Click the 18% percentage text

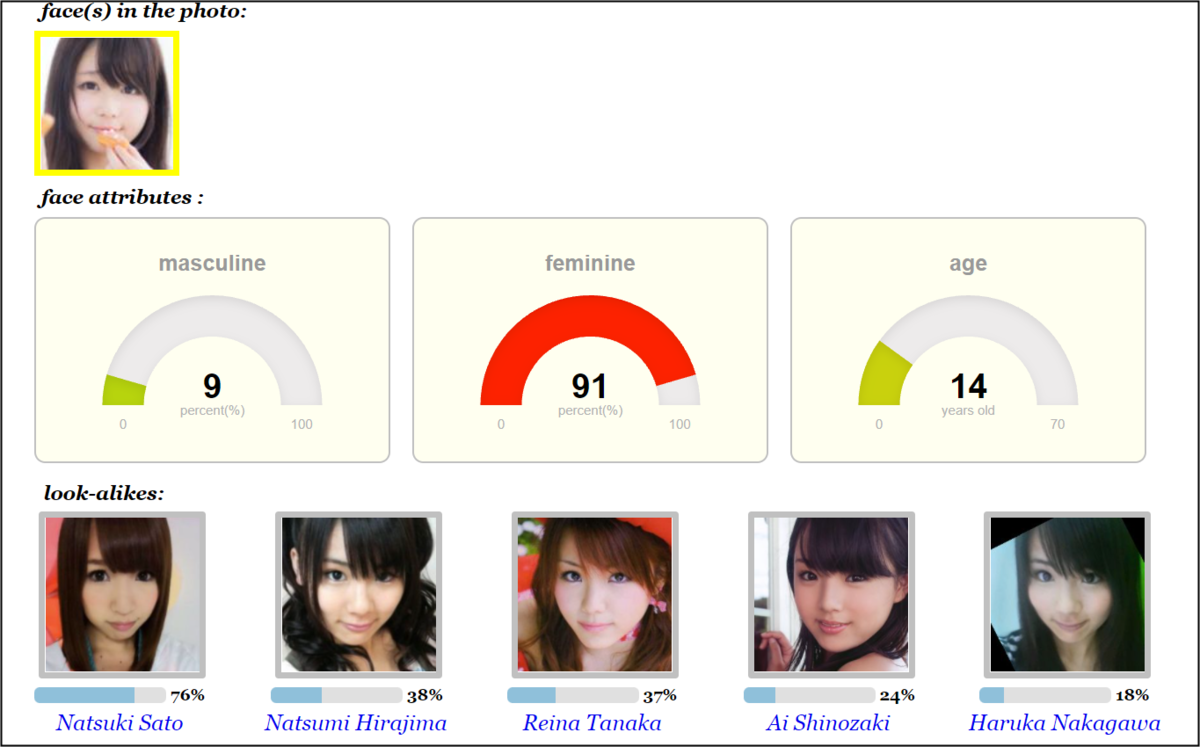pyautogui.click(x=1132, y=695)
